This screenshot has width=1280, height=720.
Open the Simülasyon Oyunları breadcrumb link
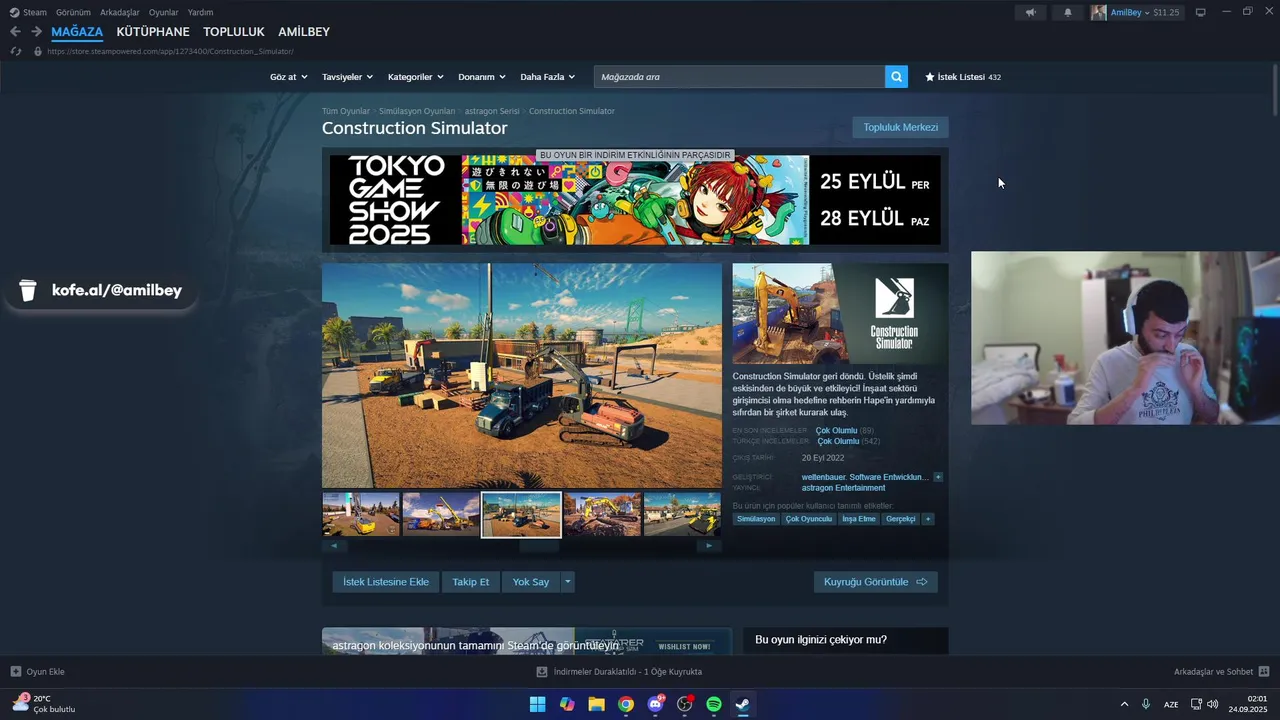(x=417, y=111)
